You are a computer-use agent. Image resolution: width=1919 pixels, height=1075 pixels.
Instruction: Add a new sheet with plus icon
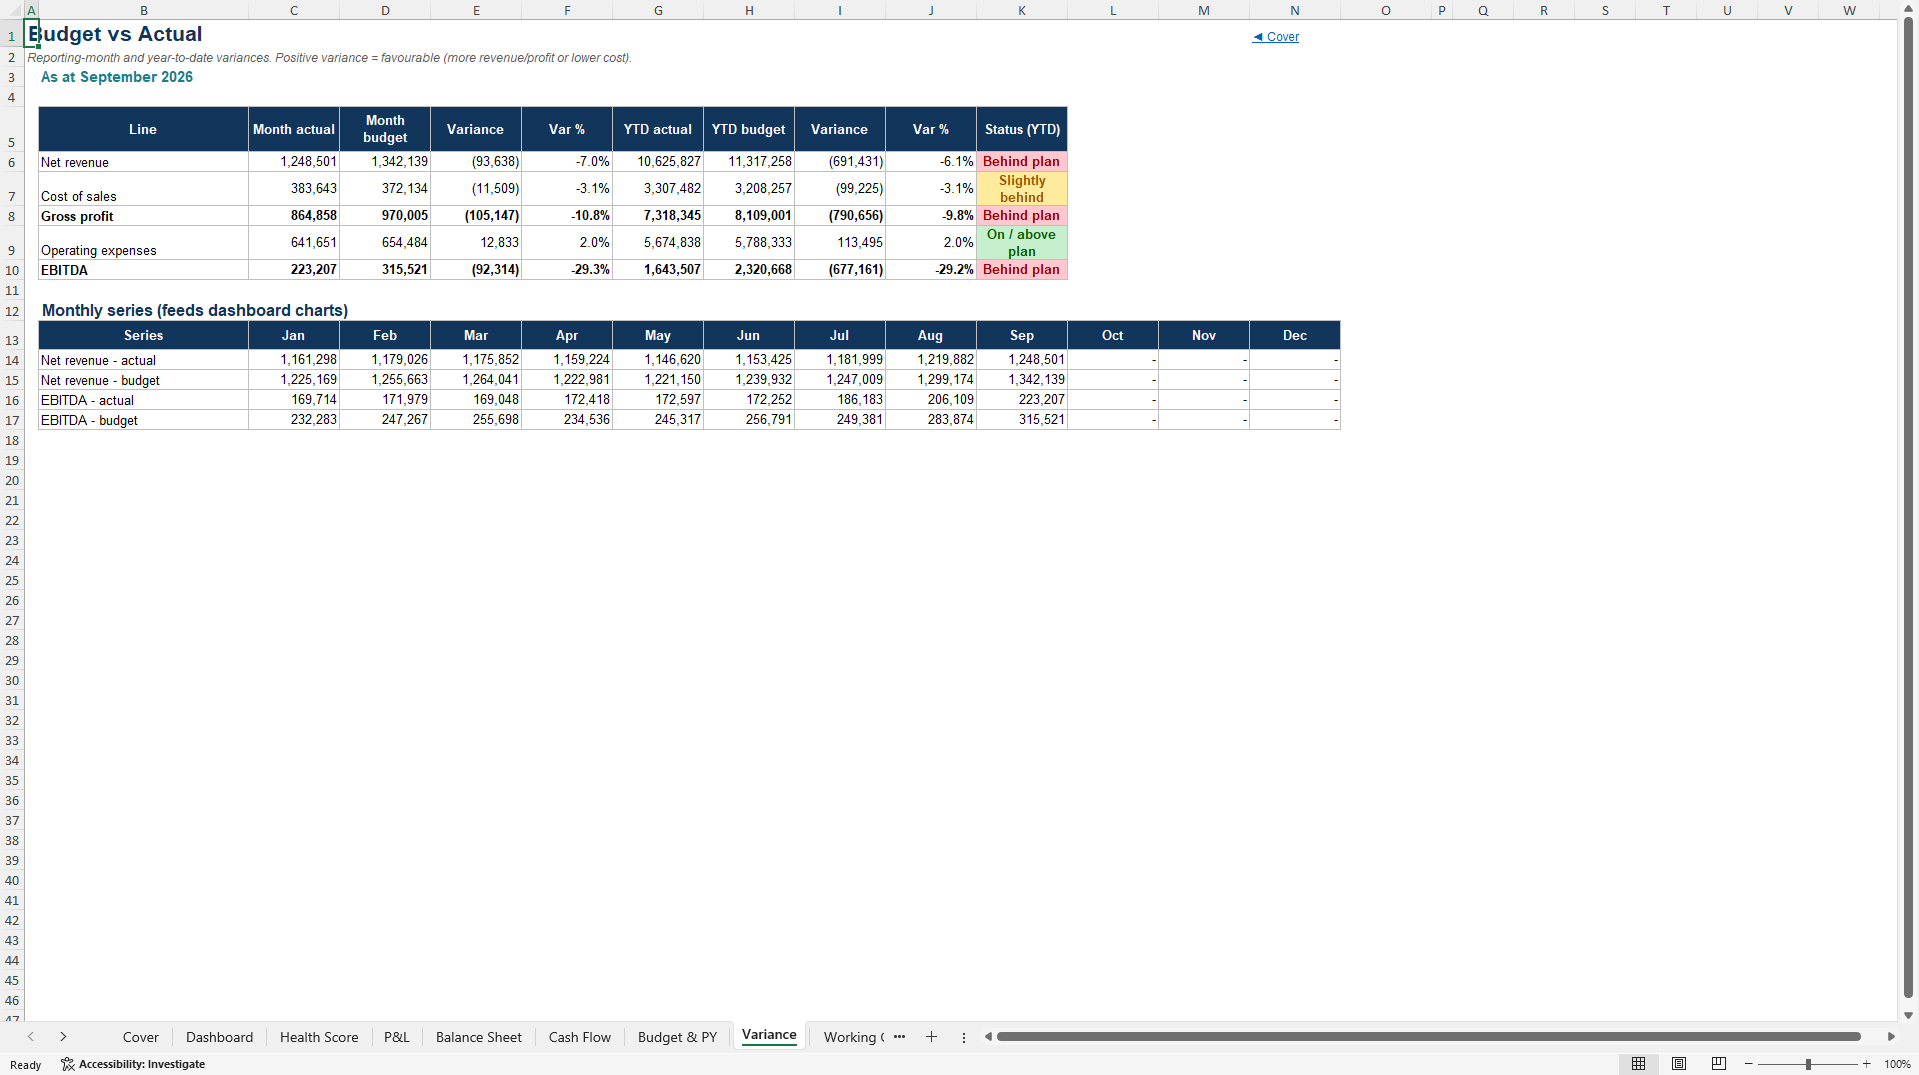(931, 1037)
